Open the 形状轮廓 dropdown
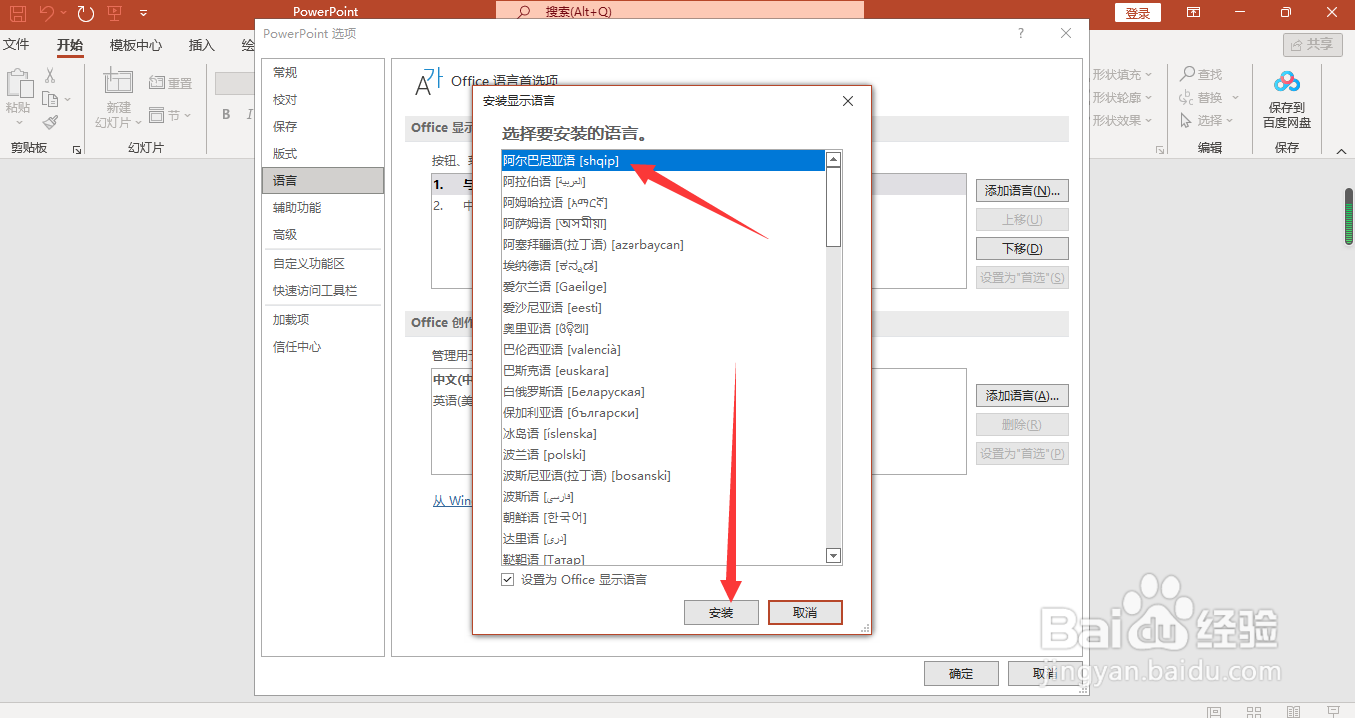This screenshot has width=1355, height=718. pyautogui.click(x=1122, y=97)
